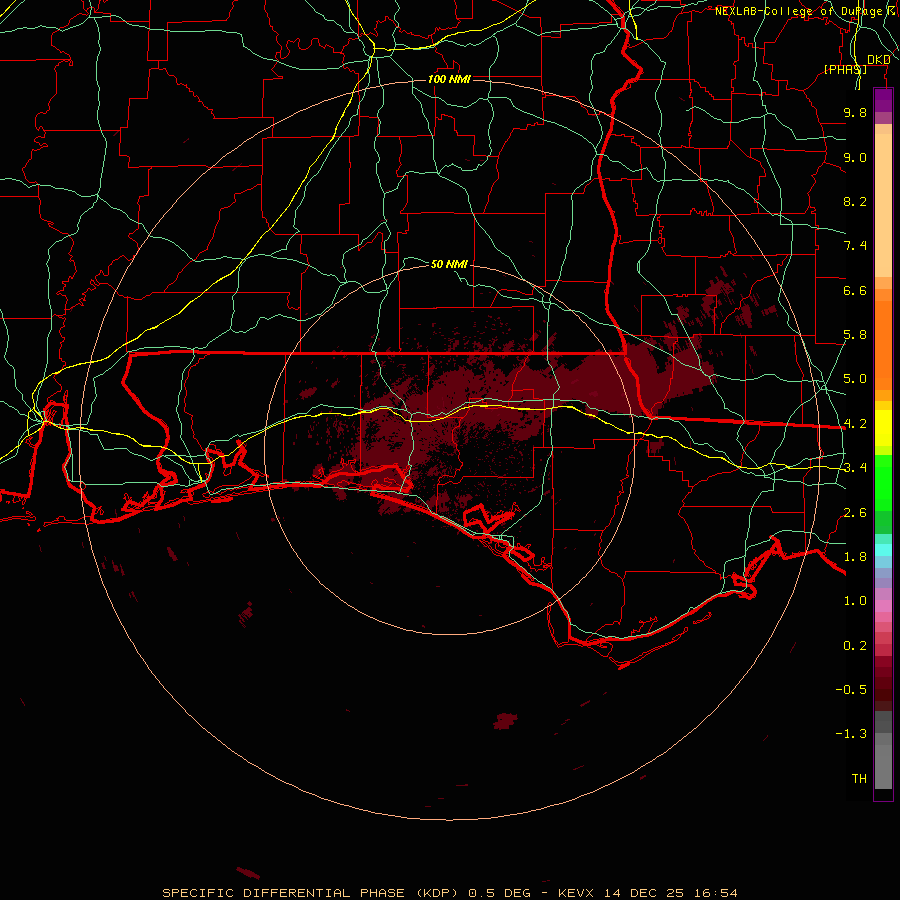900x900 pixels.
Task: Select the 5.8 scale value
Action: [x=855, y=335]
